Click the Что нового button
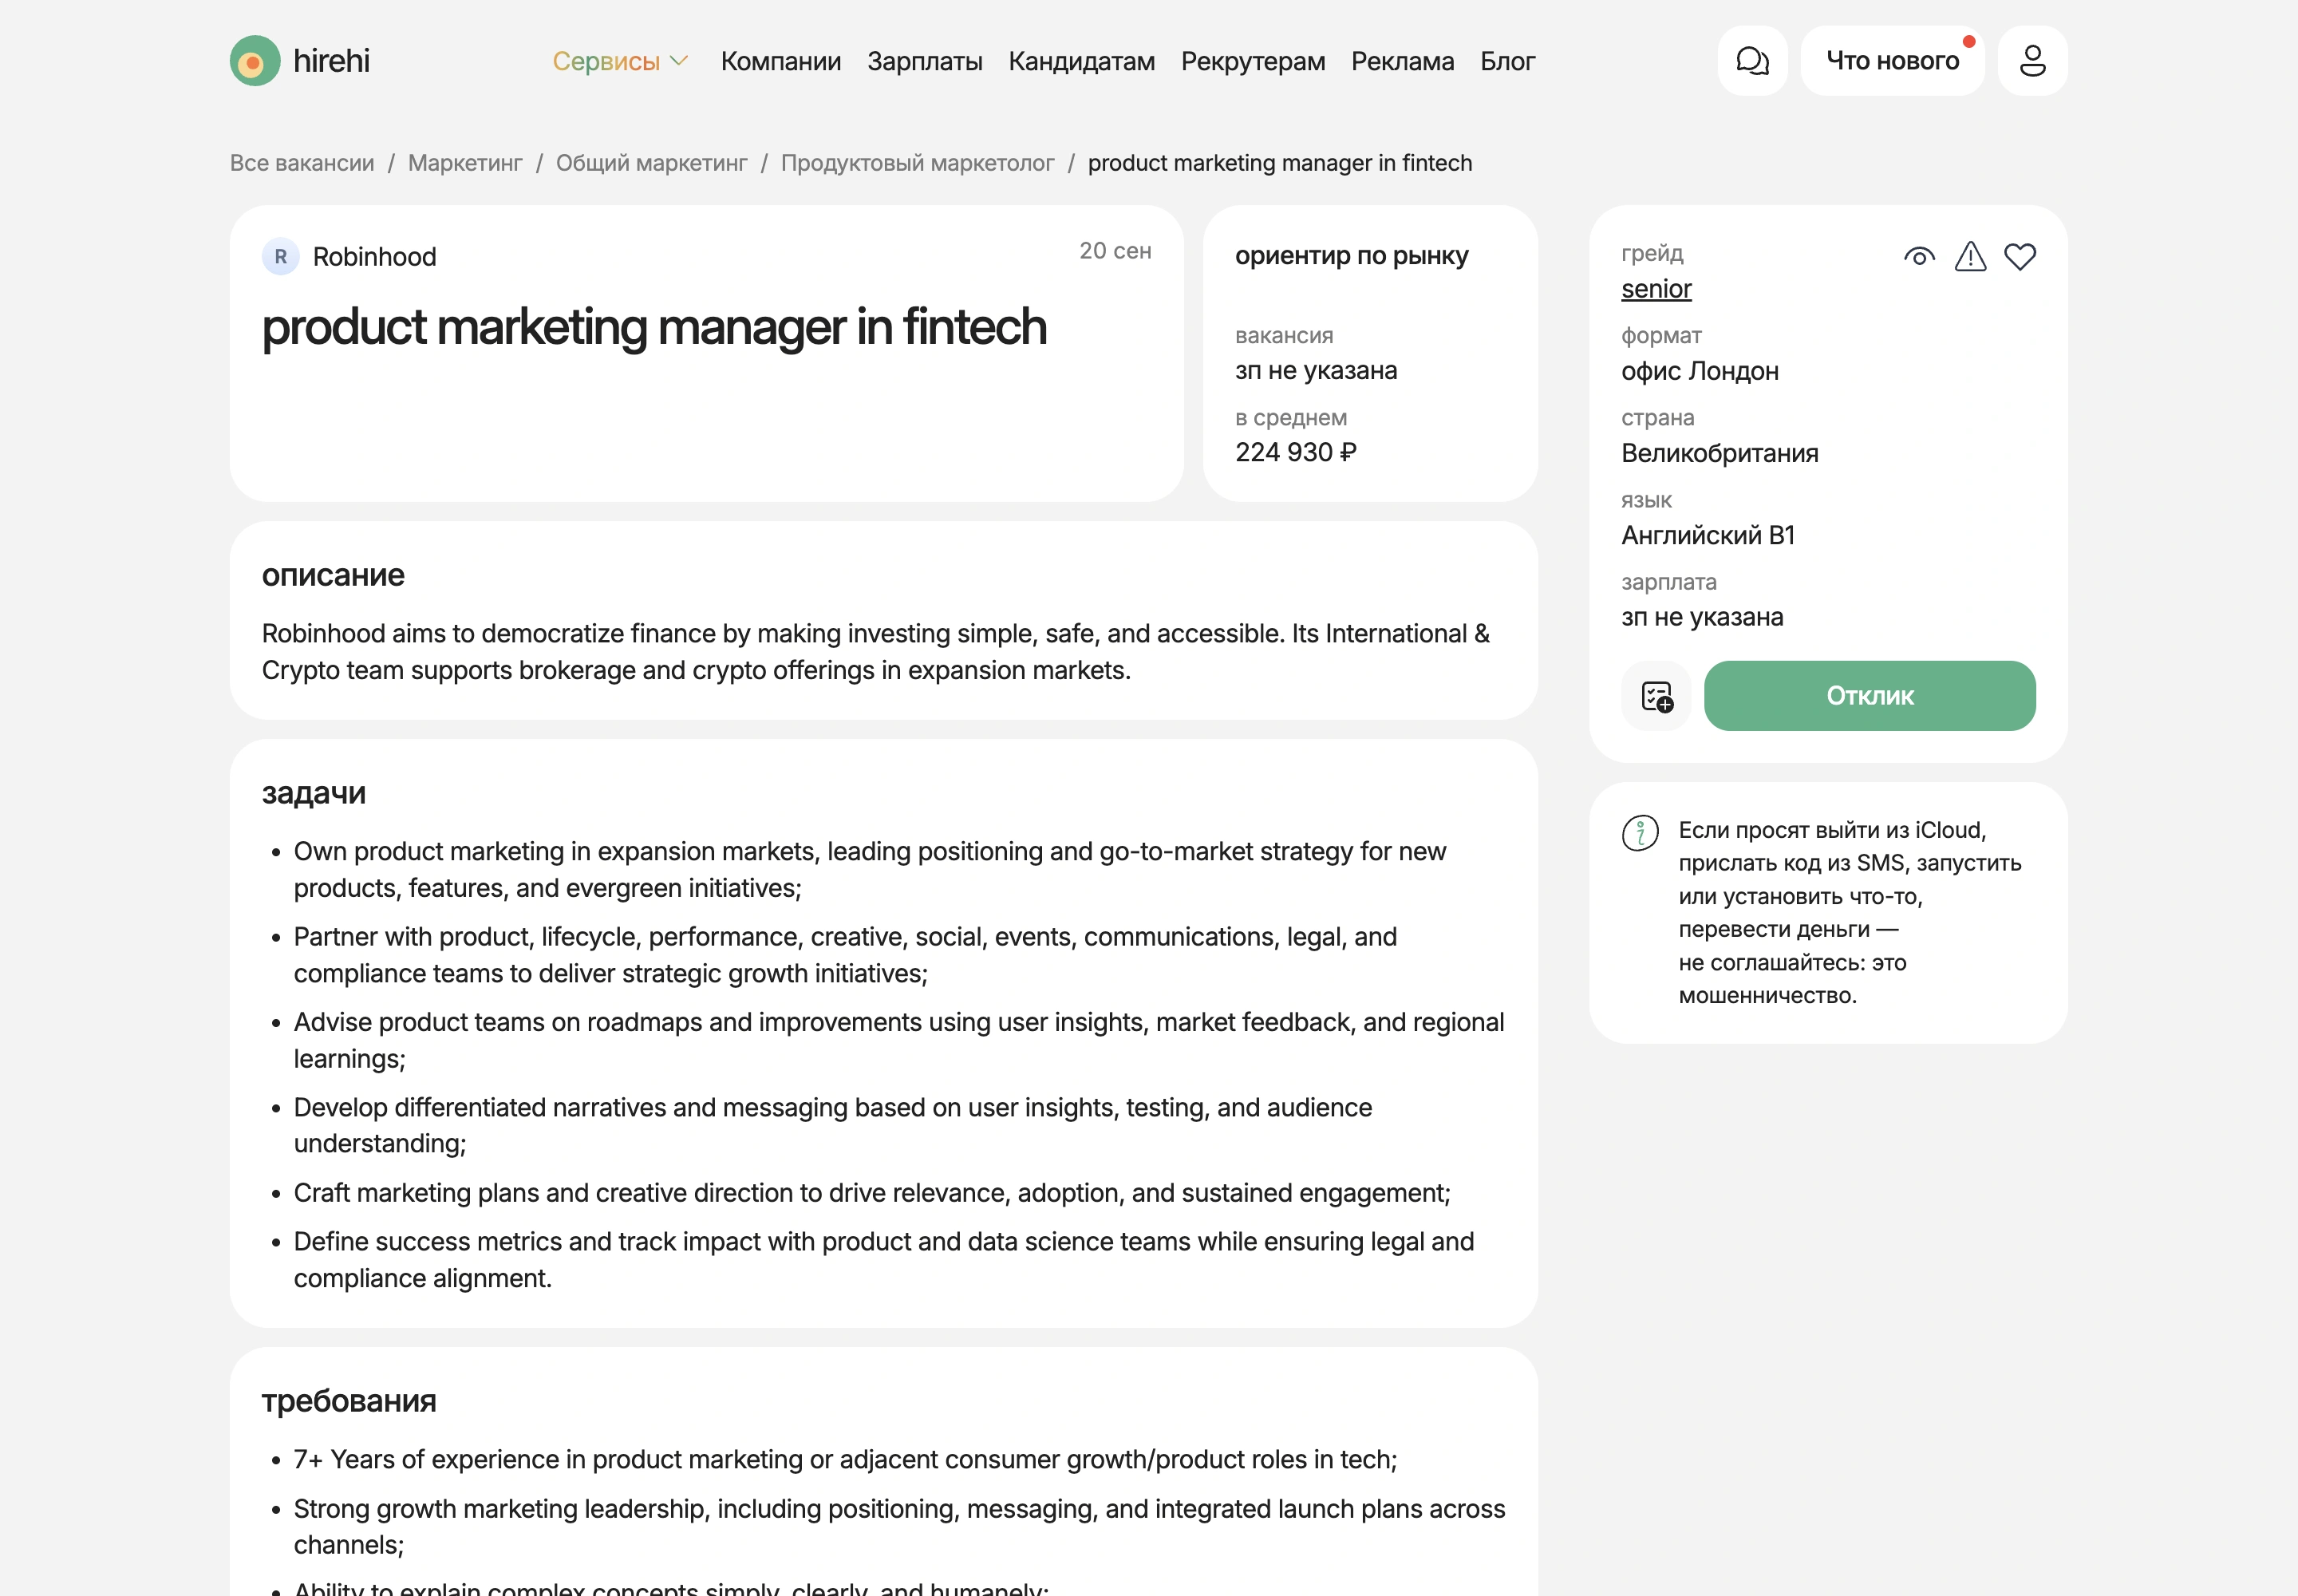This screenshot has width=2298, height=1596. point(1892,61)
